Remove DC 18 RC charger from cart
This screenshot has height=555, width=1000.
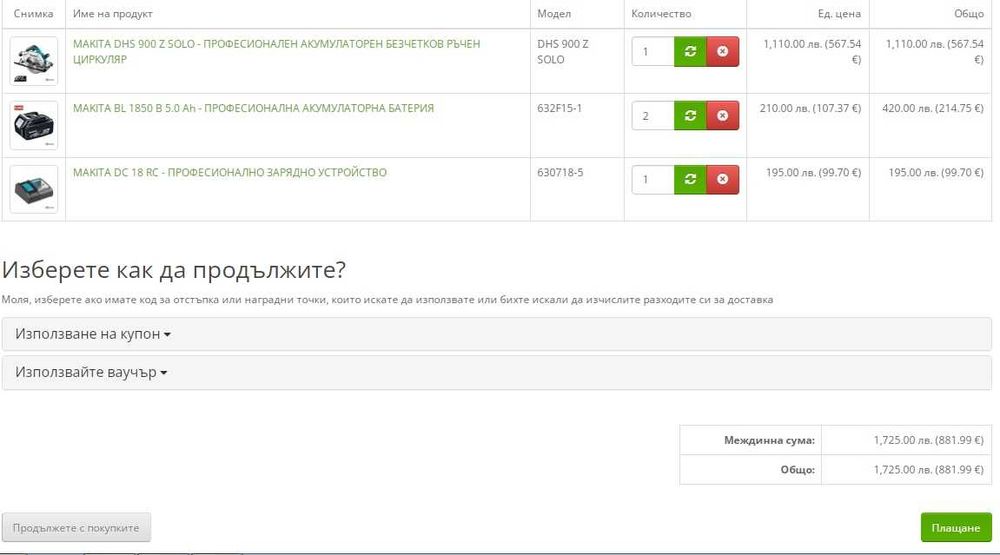click(x=723, y=179)
